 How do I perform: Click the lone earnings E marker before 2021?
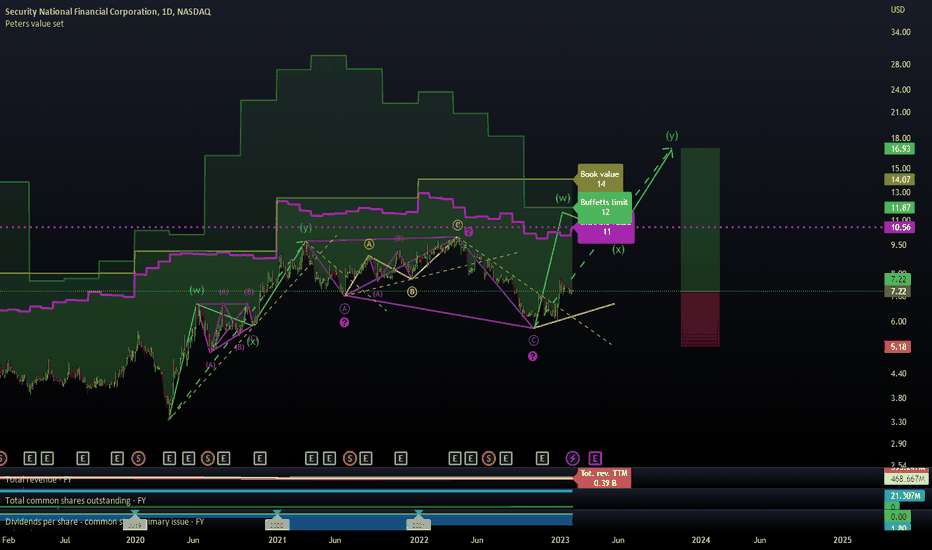pos(260,458)
